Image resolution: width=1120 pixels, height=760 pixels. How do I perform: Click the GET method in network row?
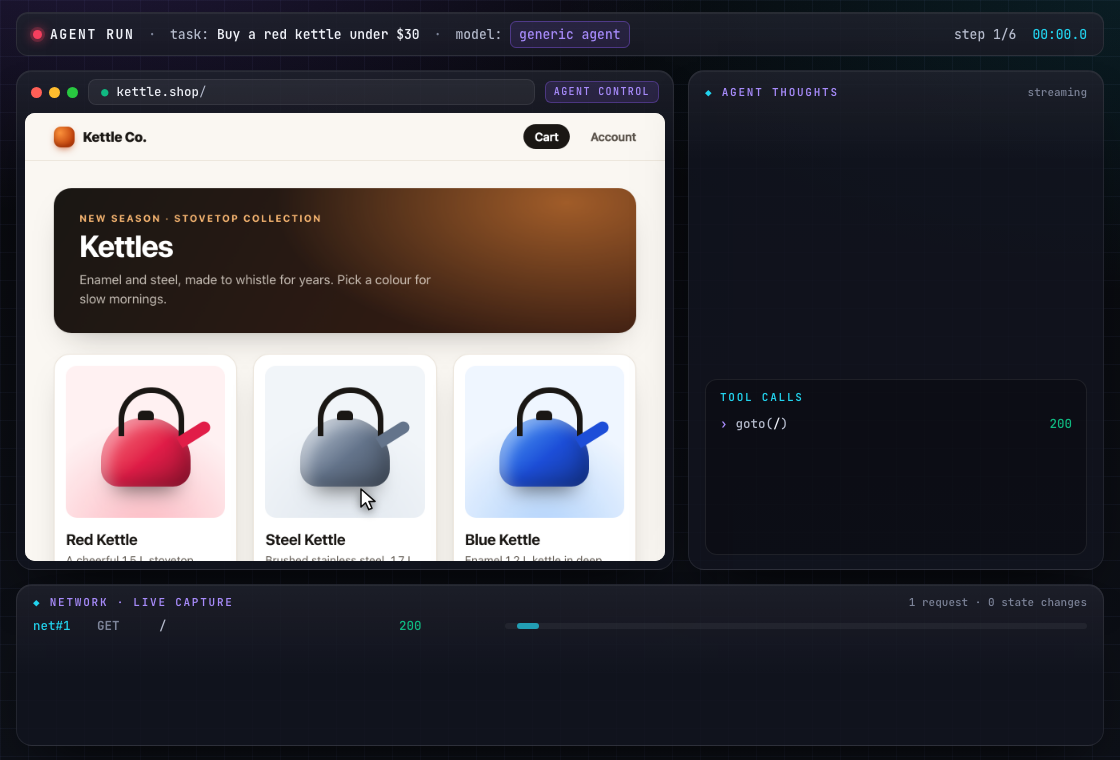pyautogui.click(x=108, y=626)
